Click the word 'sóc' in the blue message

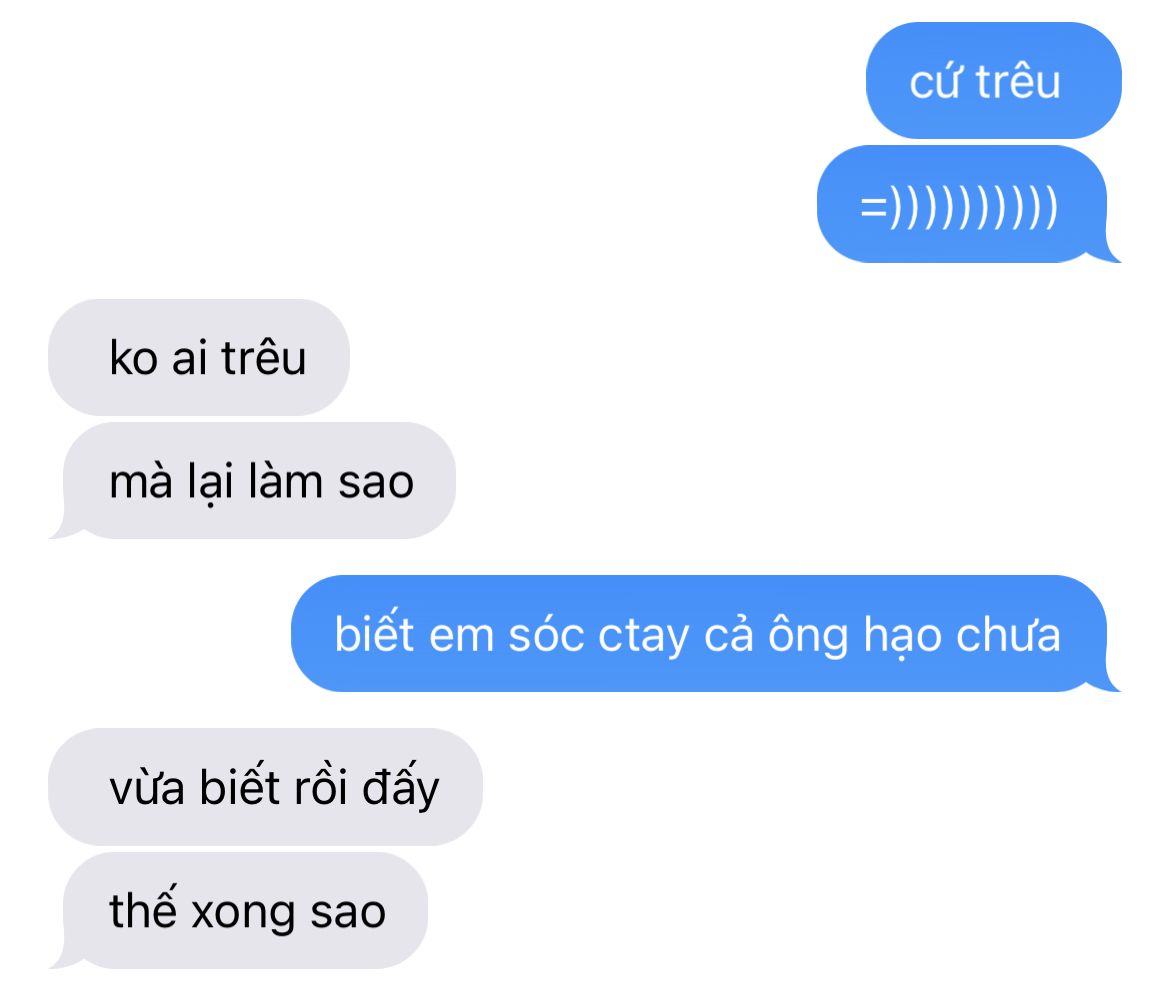(x=546, y=633)
